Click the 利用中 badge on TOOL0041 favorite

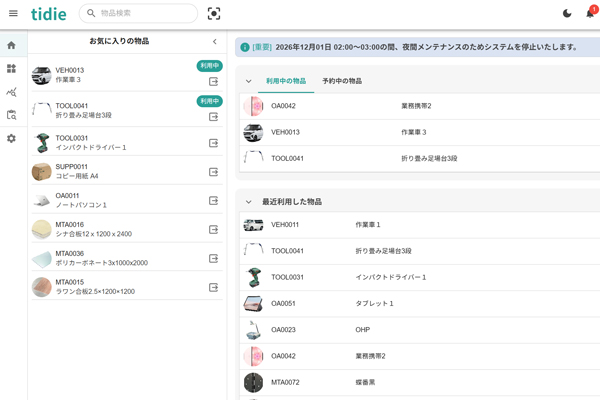pyautogui.click(x=210, y=101)
